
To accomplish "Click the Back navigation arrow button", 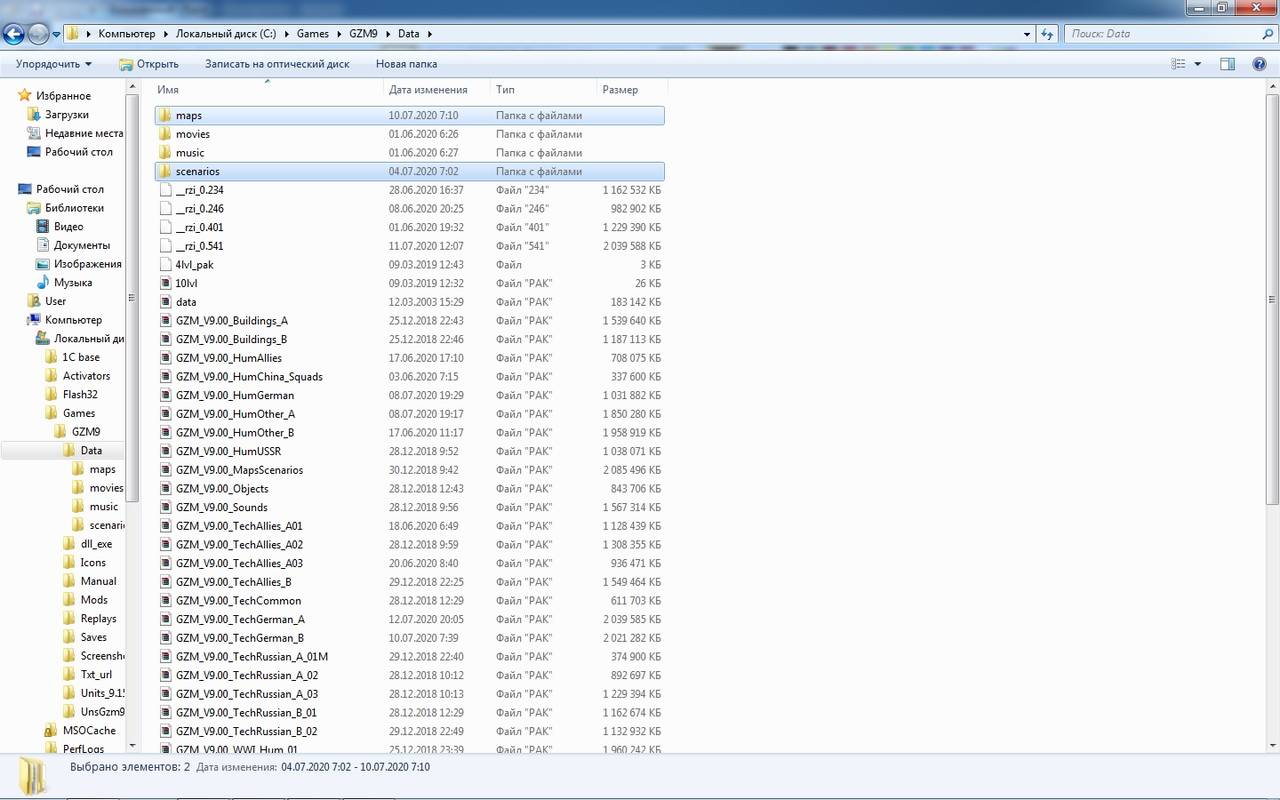I will point(13,34).
